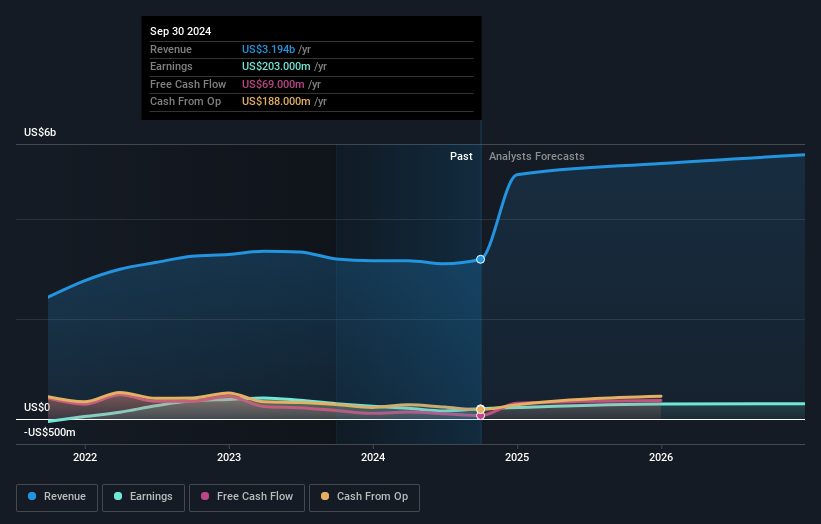The width and height of the screenshot is (821, 524).
Task: Click the Analysts Forecasts label
Action: (537, 156)
